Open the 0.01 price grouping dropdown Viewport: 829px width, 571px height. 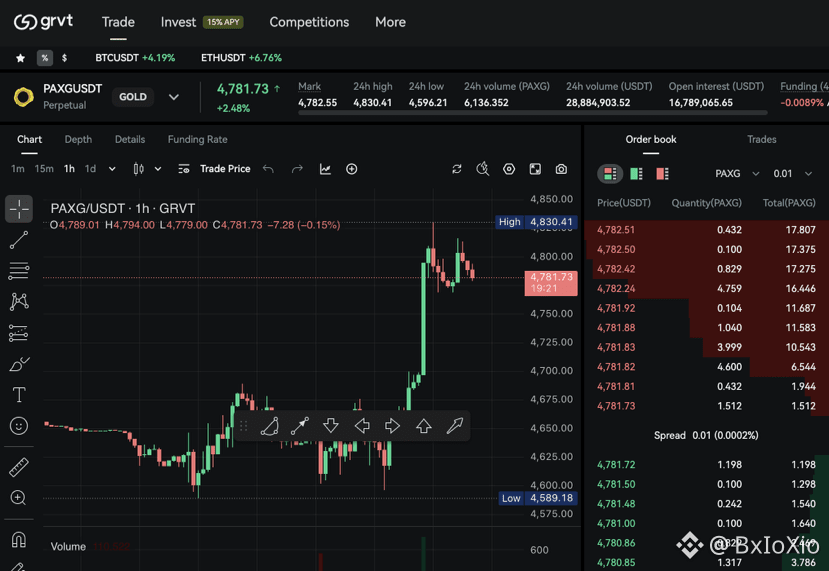(792, 174)
